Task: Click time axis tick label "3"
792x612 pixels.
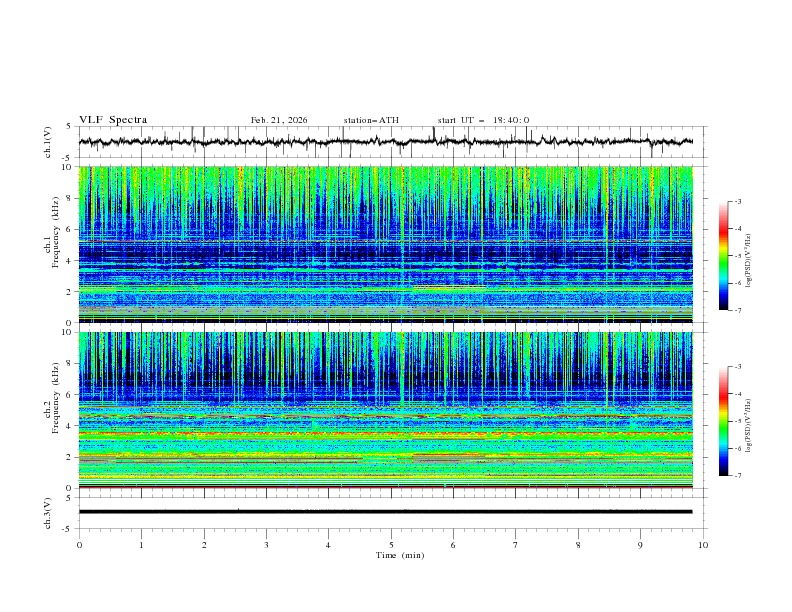Action: pyautogui.click(x=266, y=545)
